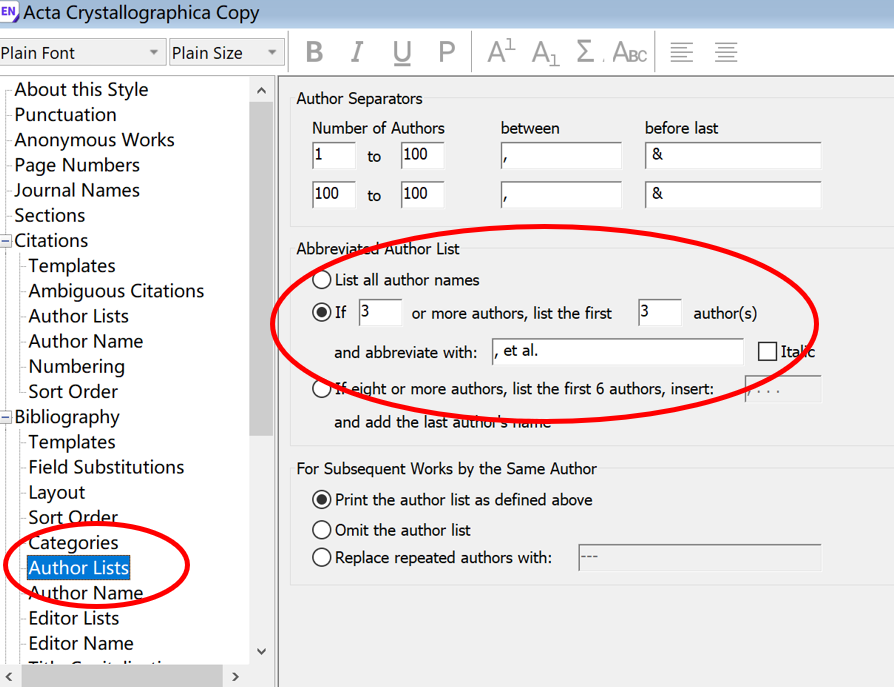Open Sort Order under Citations
The image size is (896, 687).
pyautogui.click(x=73, y=392)
